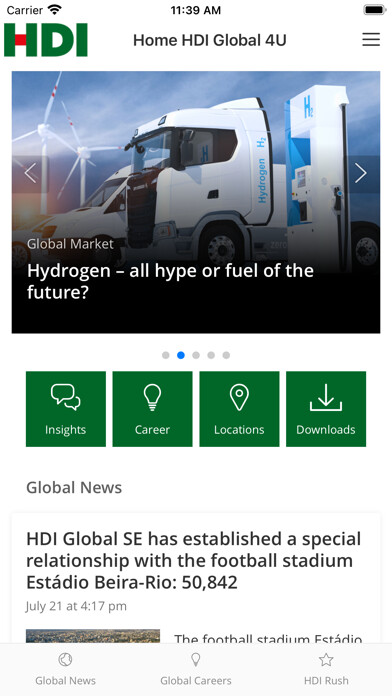
Task: Tap the Wi-Fi icon in status bar
Action: (55, 9)
